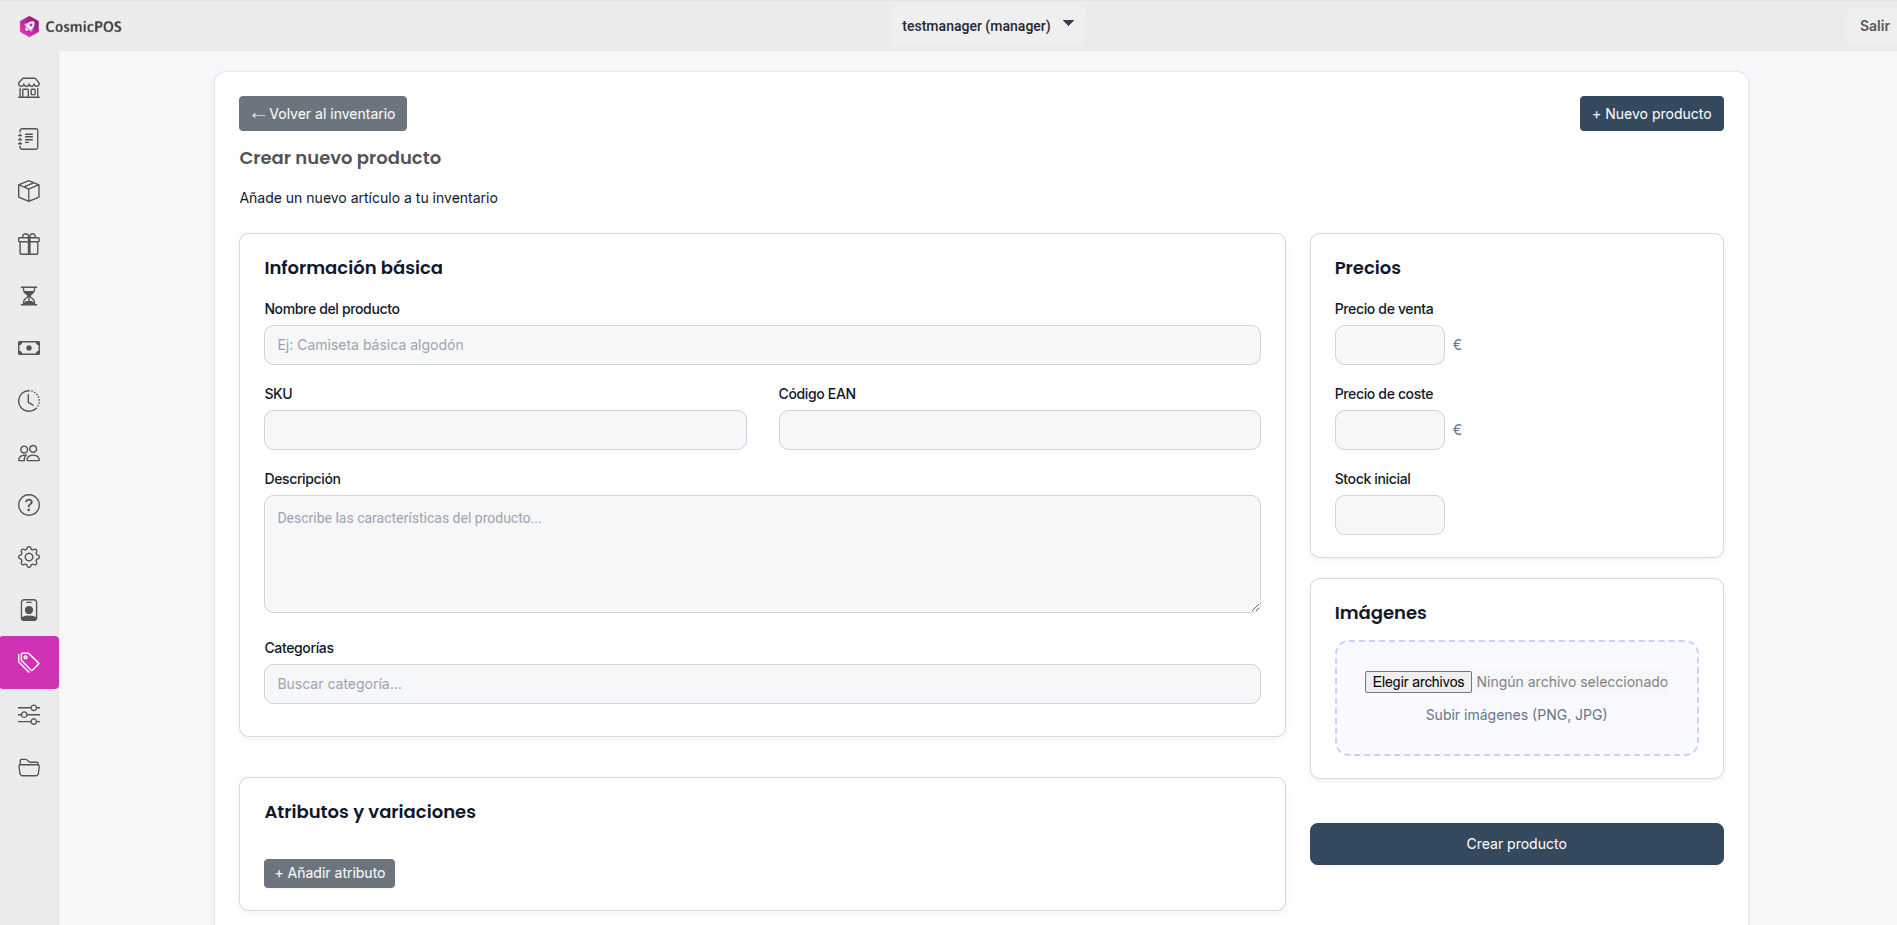Open the Buscar categoría search box
Image resolution: width=1897 pixels, height=925 pixels.
coord(761,684)
